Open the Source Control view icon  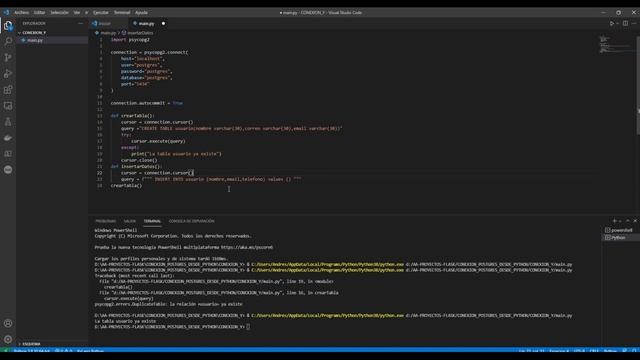point(8,58)
